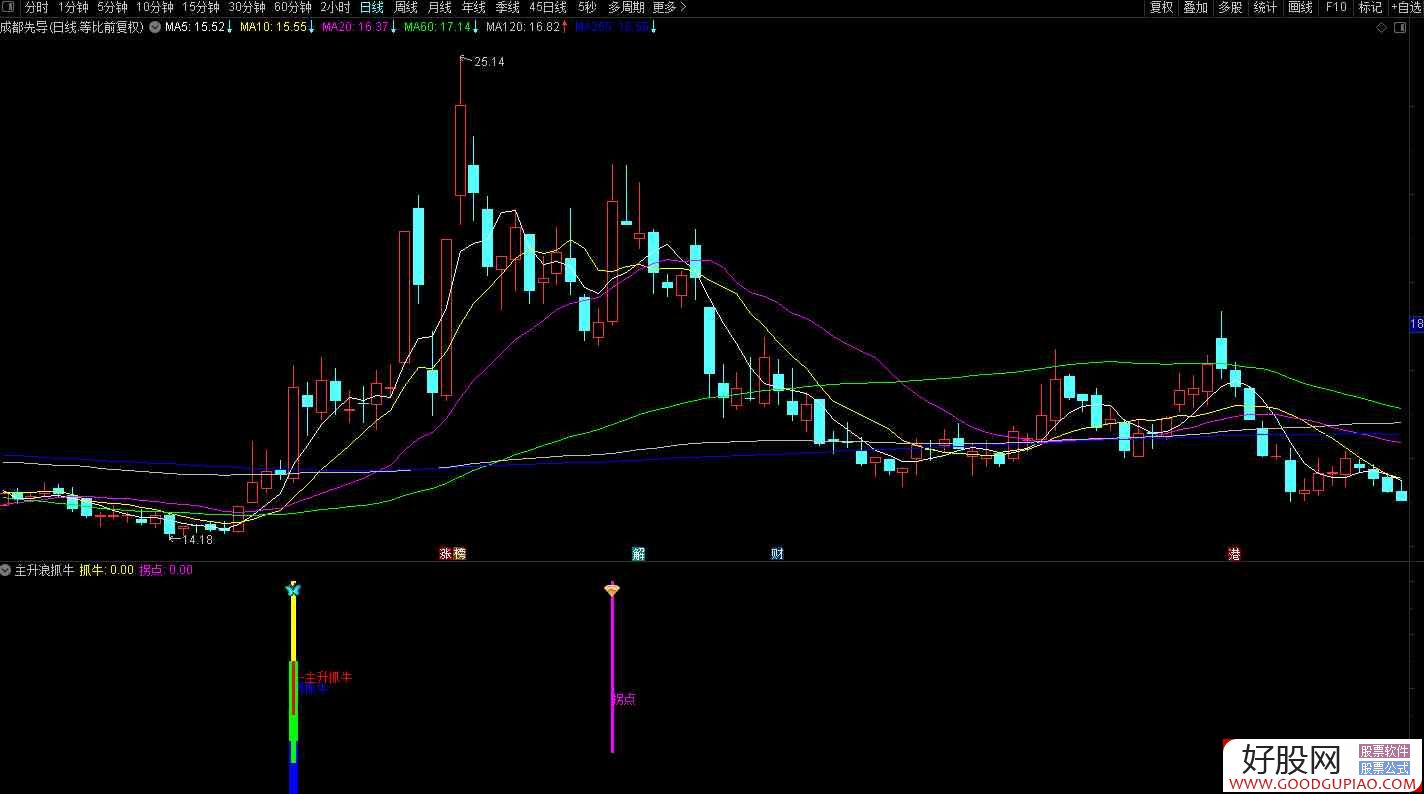The width and height of the screenshot is (1424, 794).
Task: Click the 拐点: 0.00 value
Action: (x=166, y=570)
